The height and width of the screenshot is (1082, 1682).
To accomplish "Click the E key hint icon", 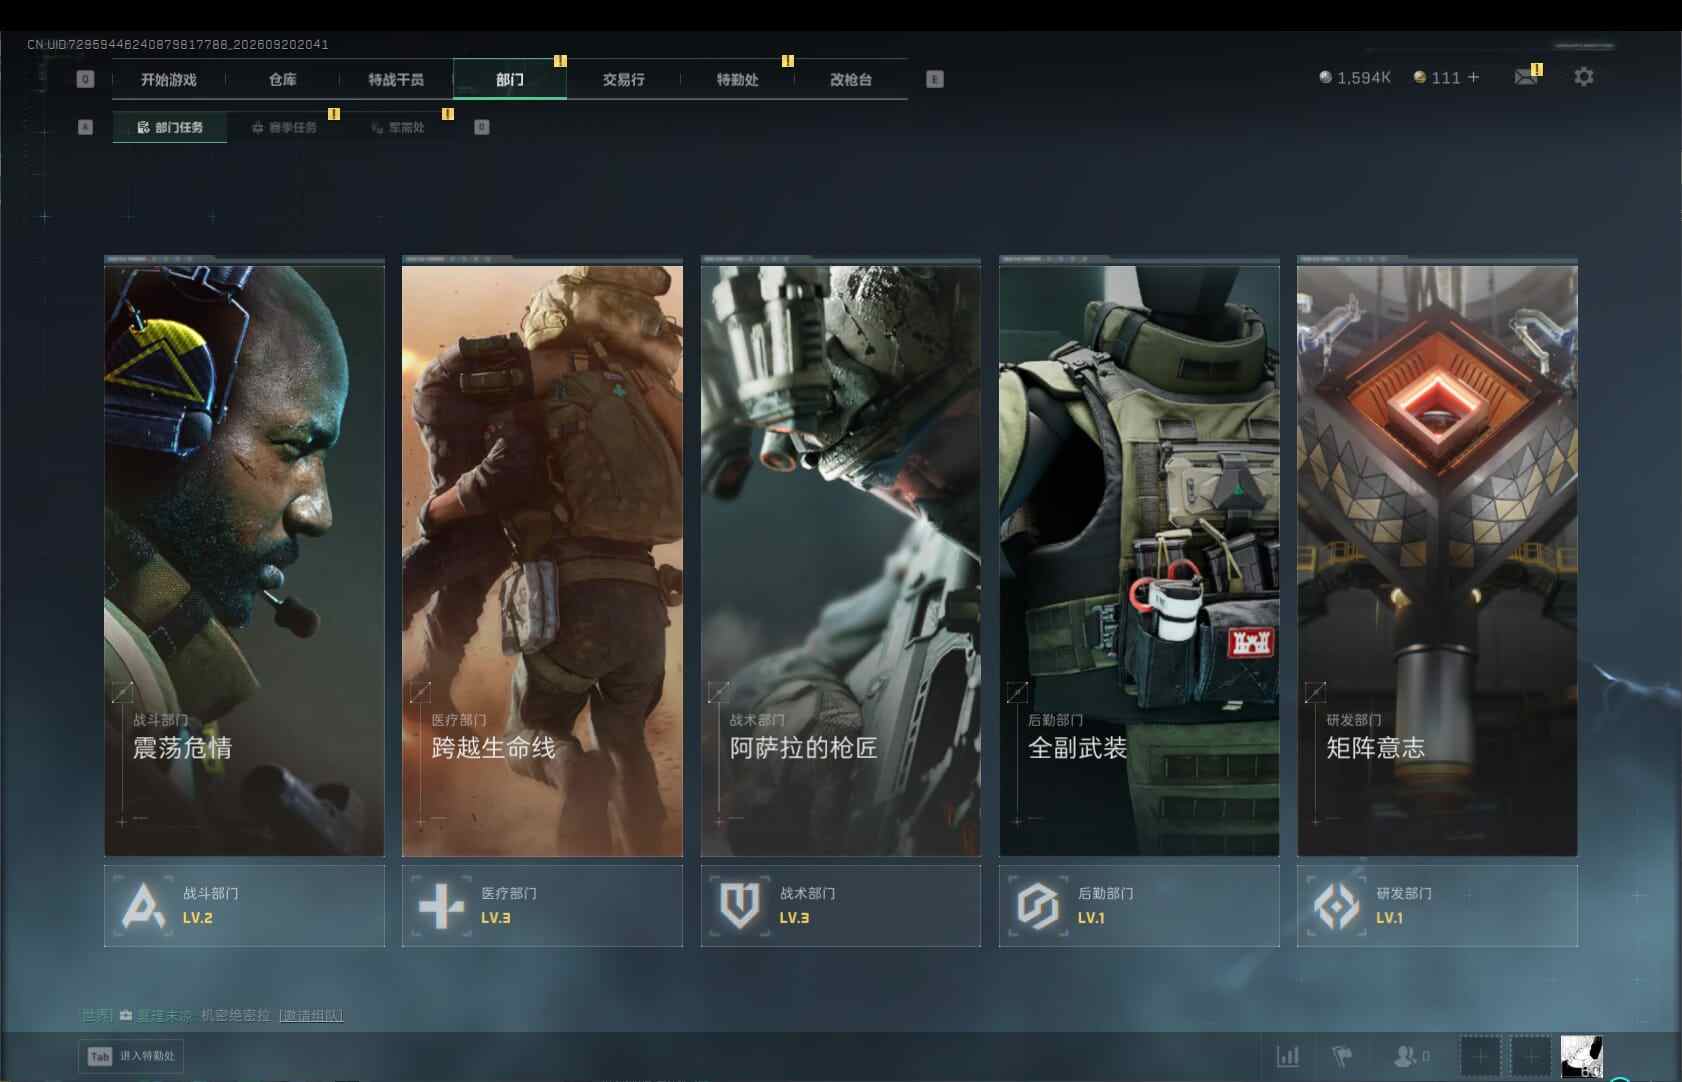I will pos(935,79).
